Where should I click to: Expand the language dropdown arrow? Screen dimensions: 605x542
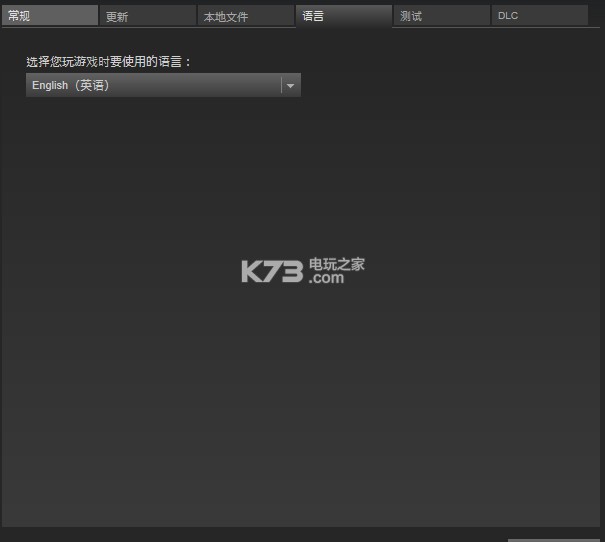click(x=290, y=86)
